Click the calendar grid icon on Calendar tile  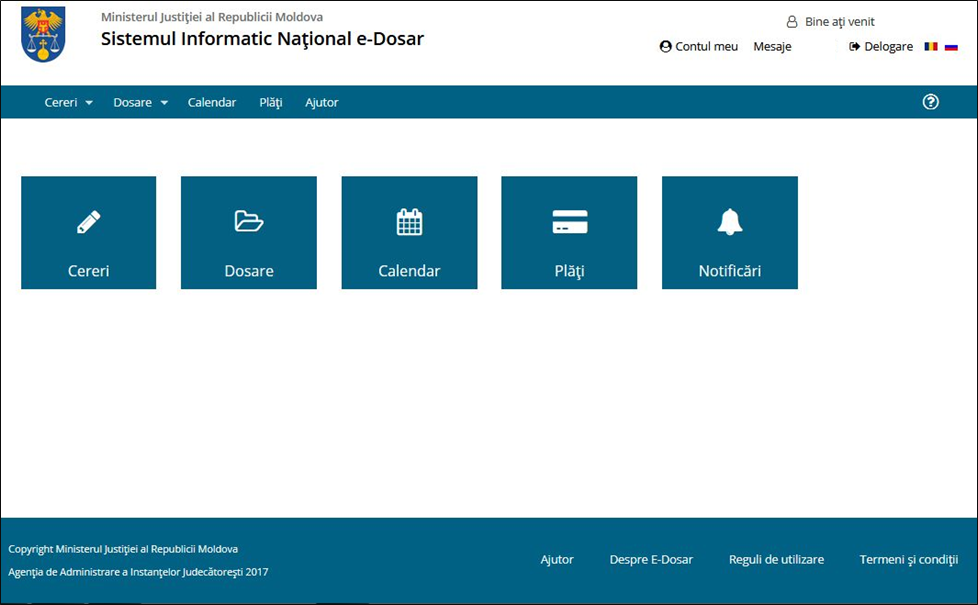click(x=409, y=222)
